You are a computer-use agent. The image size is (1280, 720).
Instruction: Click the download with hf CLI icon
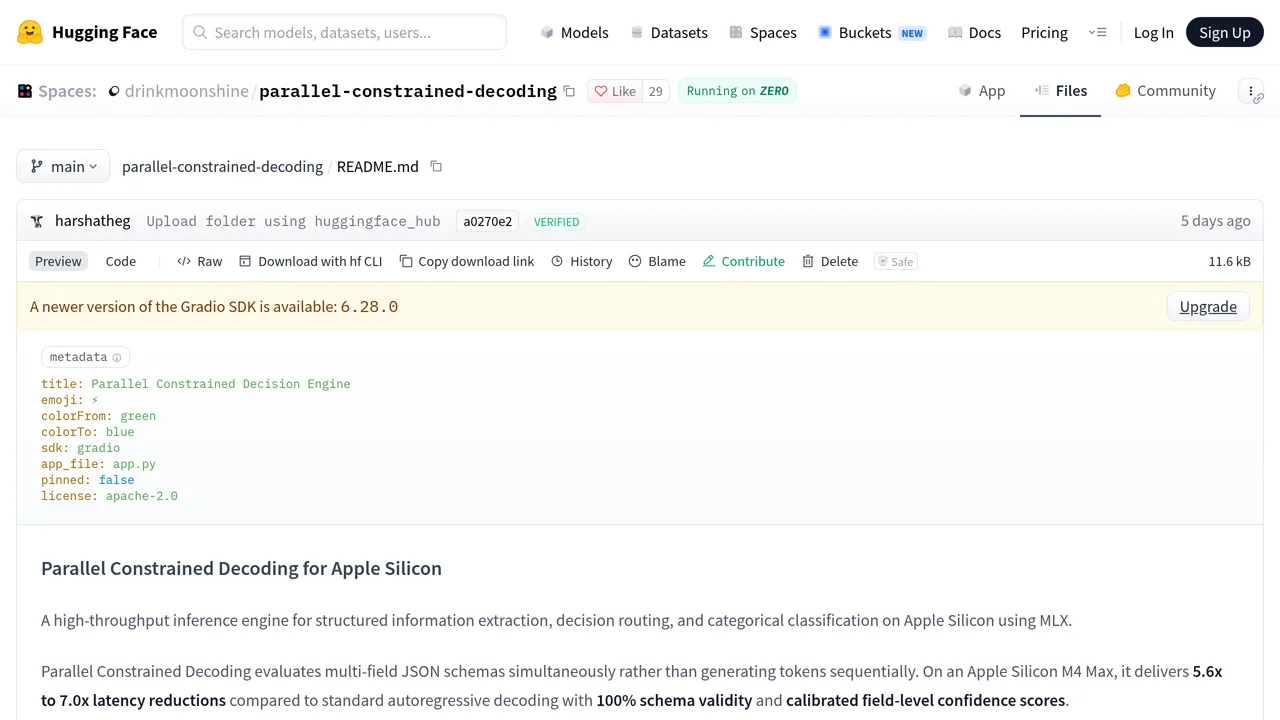[x=245, y=261]
